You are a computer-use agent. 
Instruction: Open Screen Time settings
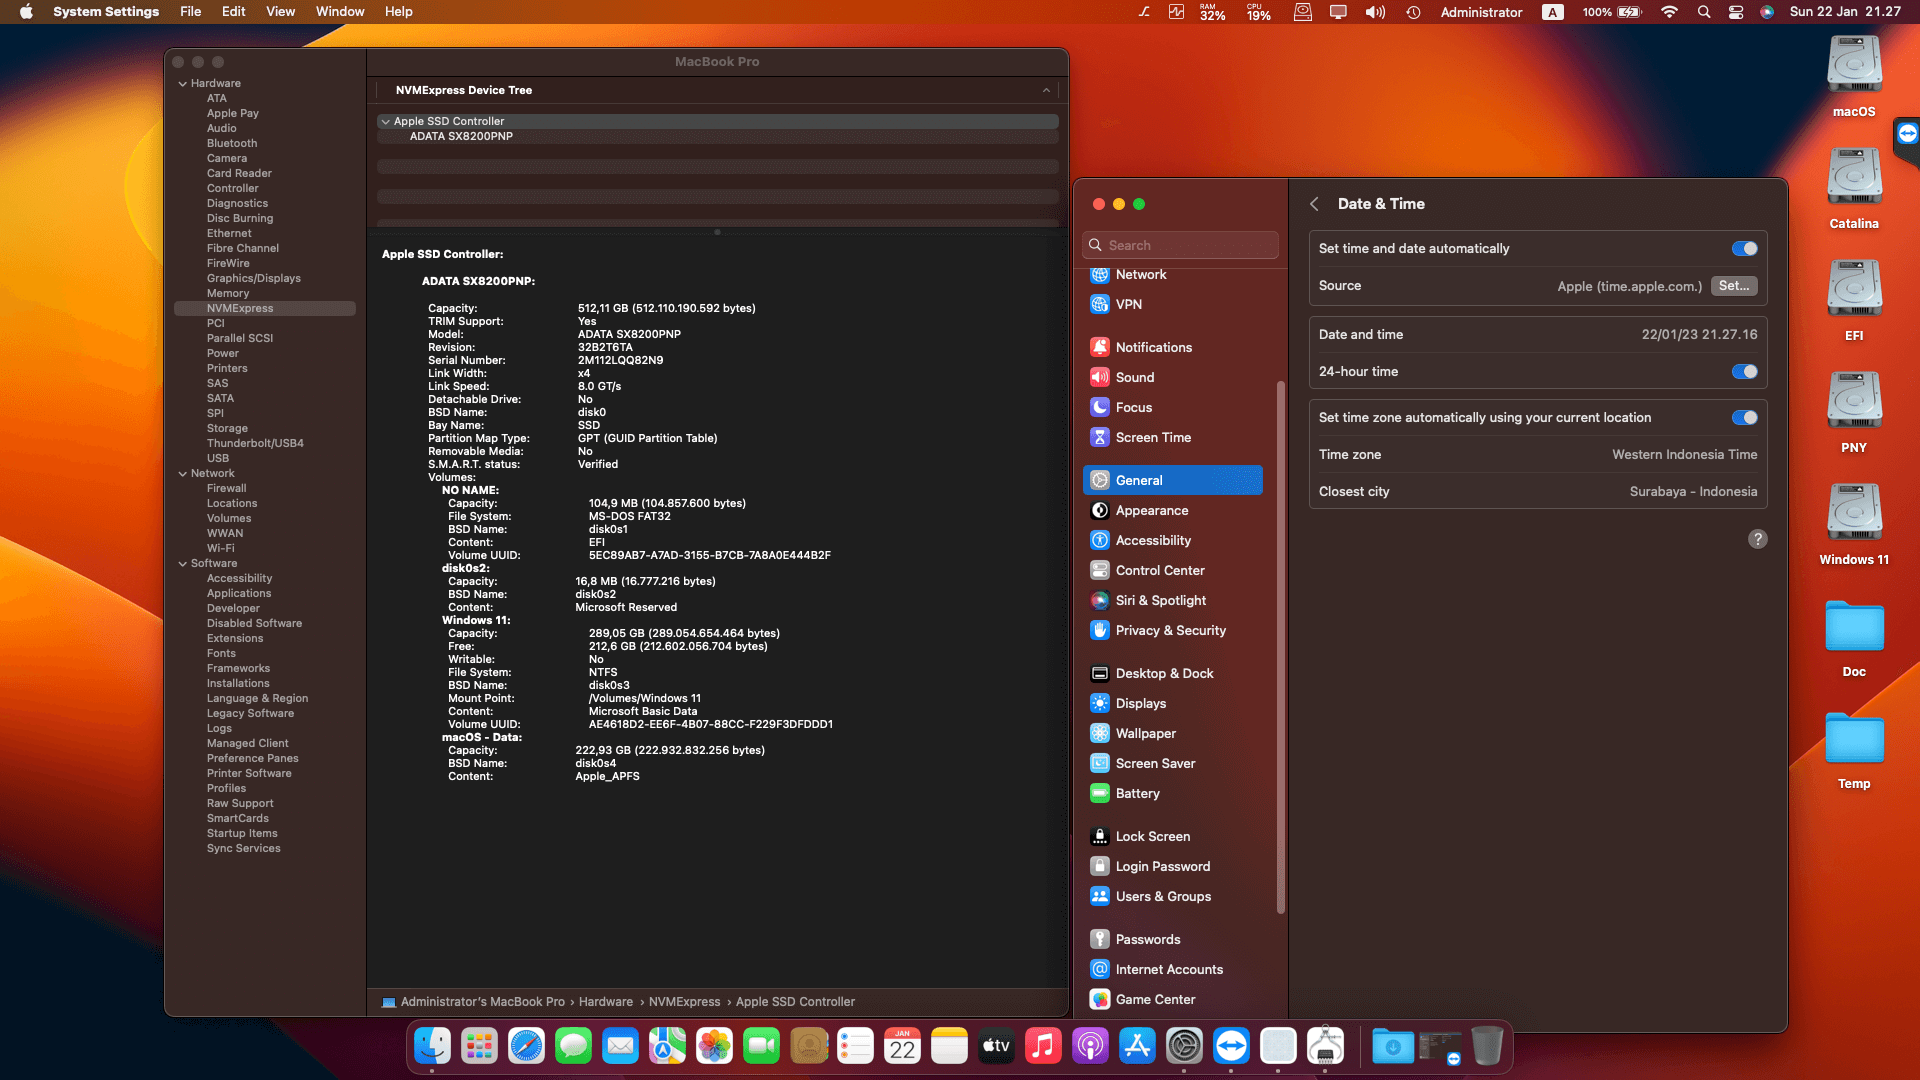pos(1153,437)
